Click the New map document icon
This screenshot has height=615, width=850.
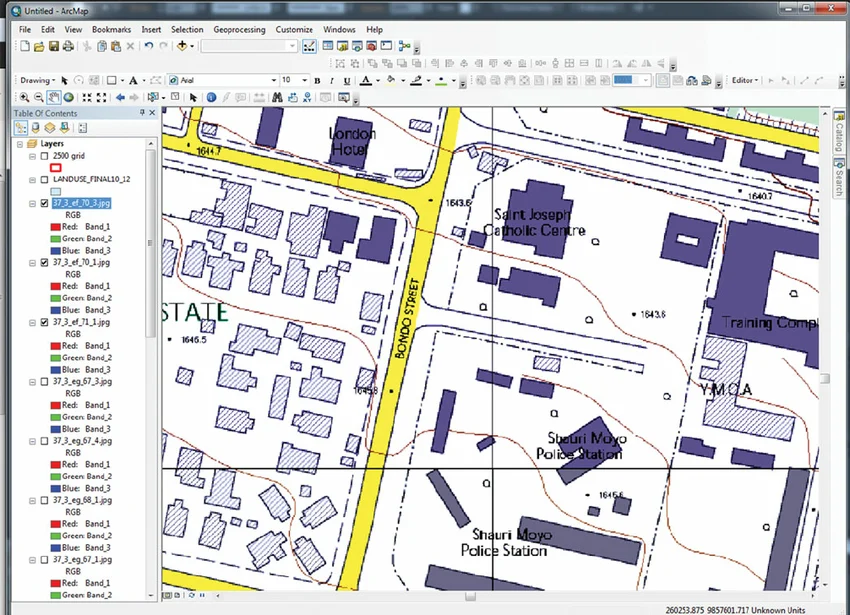[25, 46]
